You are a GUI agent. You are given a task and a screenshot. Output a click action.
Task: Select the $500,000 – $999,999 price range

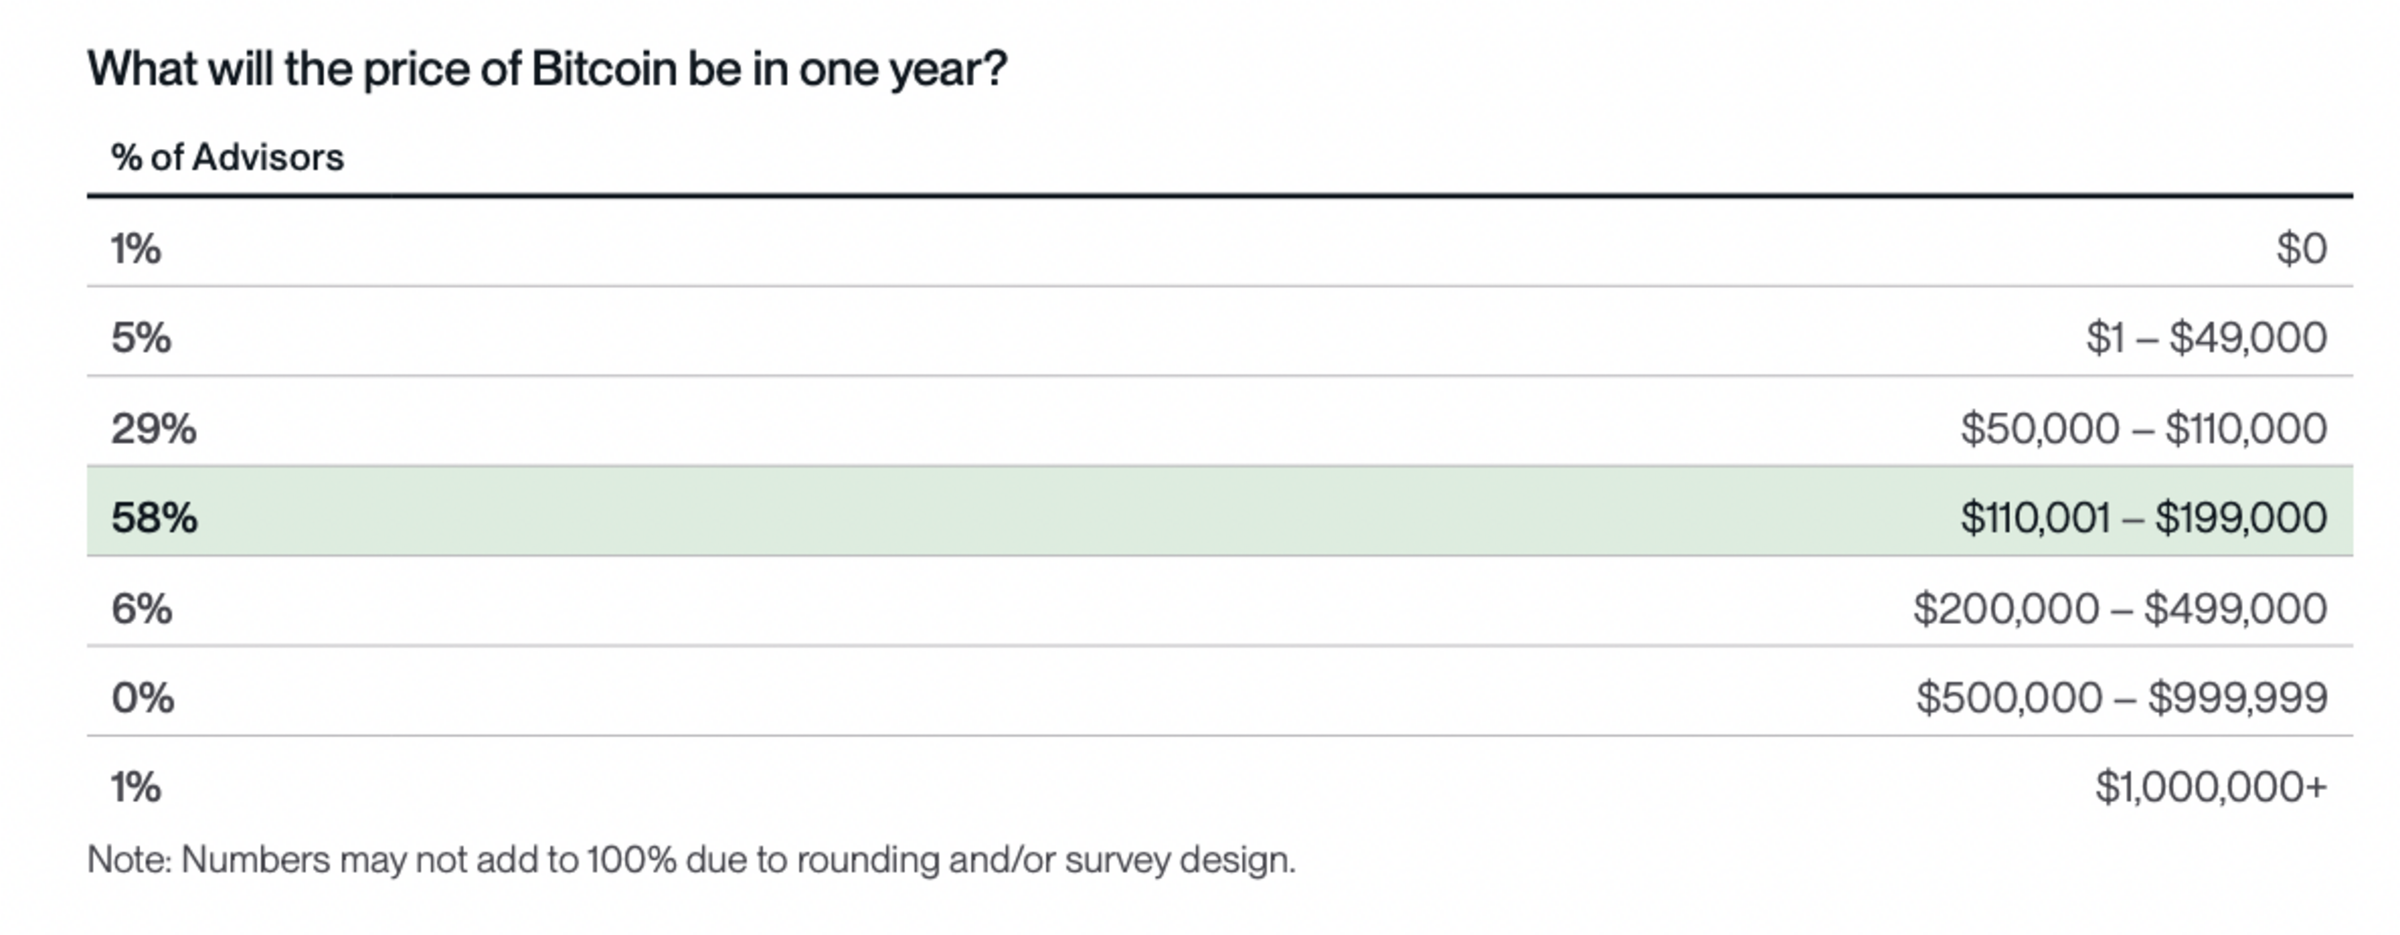[2121, 697]
